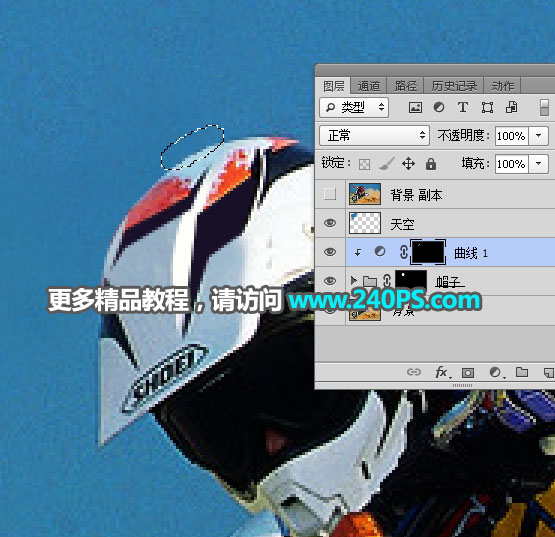Switch to the 动作 tab
Image resolution: width=555 pixels, height=537 pixels.
[x=502, y=86]
